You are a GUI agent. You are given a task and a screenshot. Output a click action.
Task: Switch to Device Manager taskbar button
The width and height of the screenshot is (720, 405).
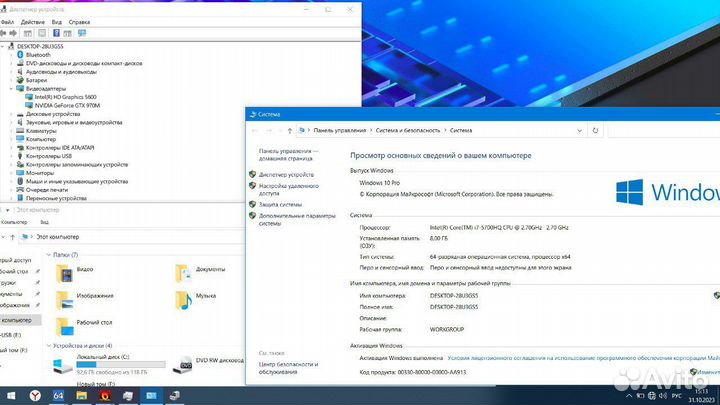(x=174, y=395)
